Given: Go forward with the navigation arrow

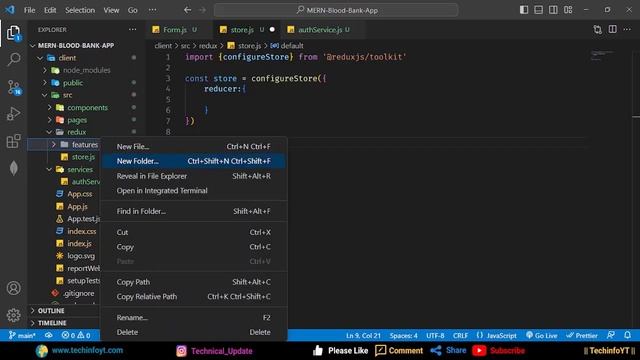Looking at the screenshot, I should [x=202, y=10].
